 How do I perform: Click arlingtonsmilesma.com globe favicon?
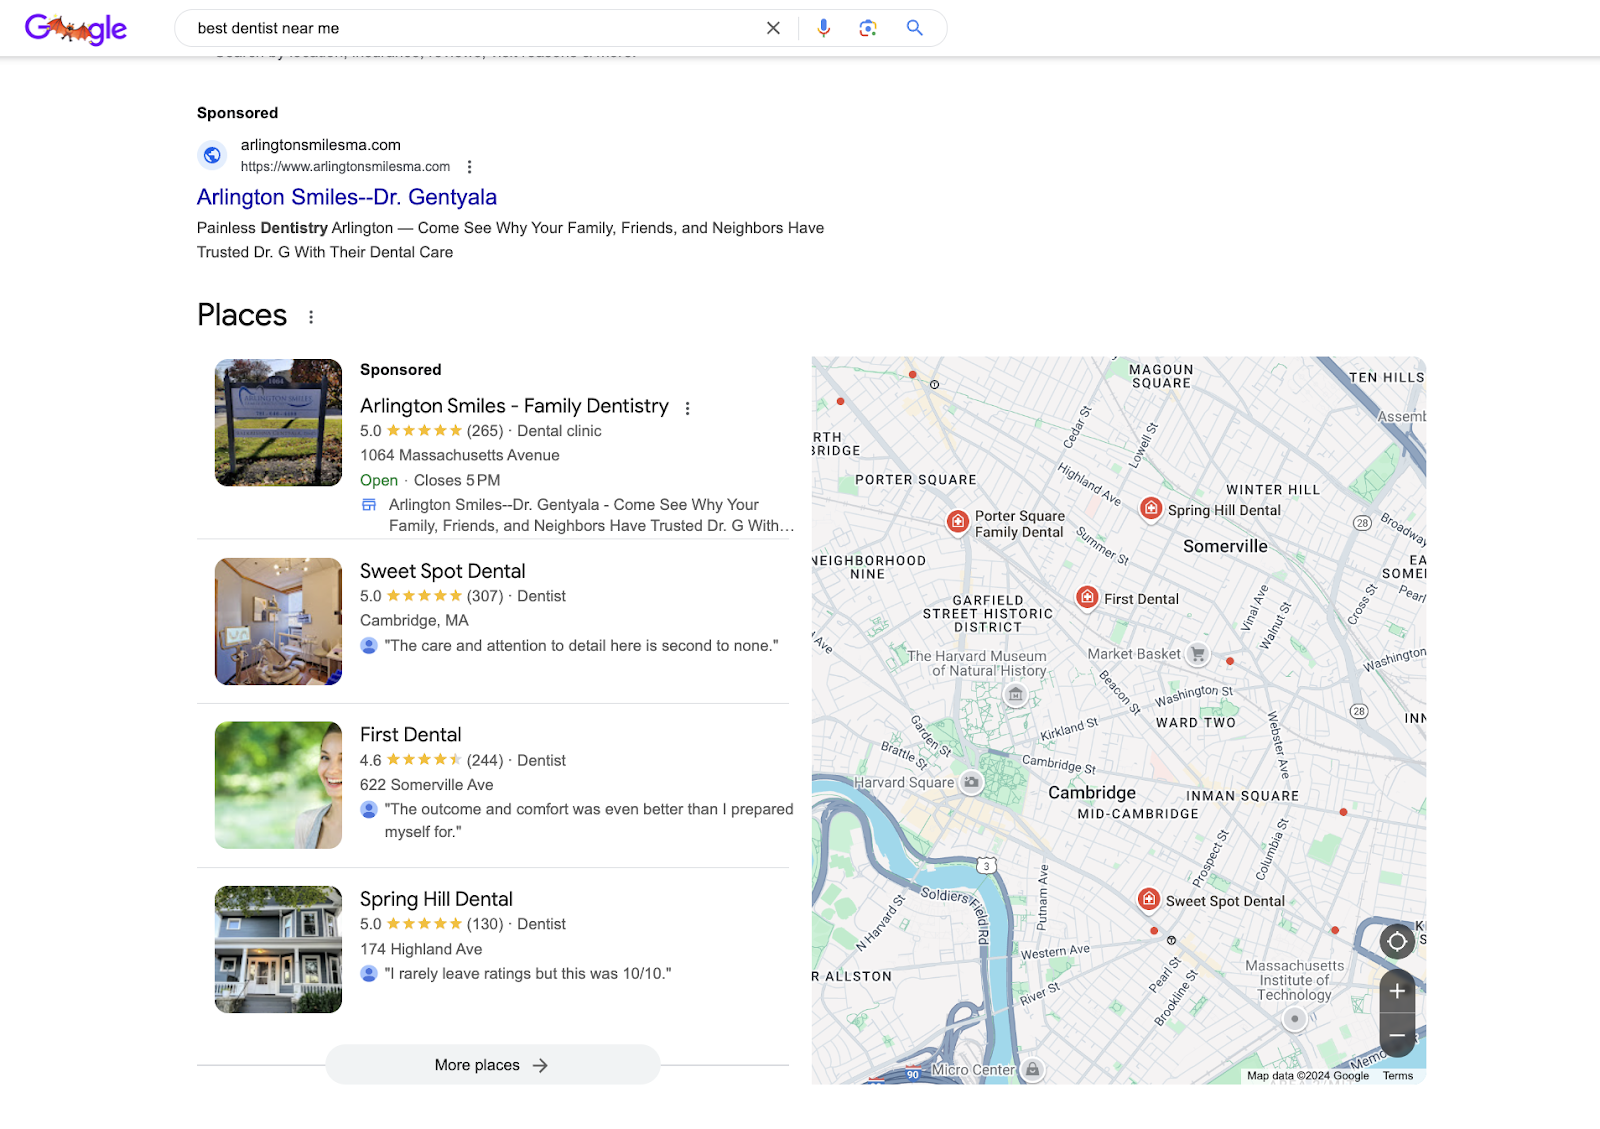click(212, 155)
